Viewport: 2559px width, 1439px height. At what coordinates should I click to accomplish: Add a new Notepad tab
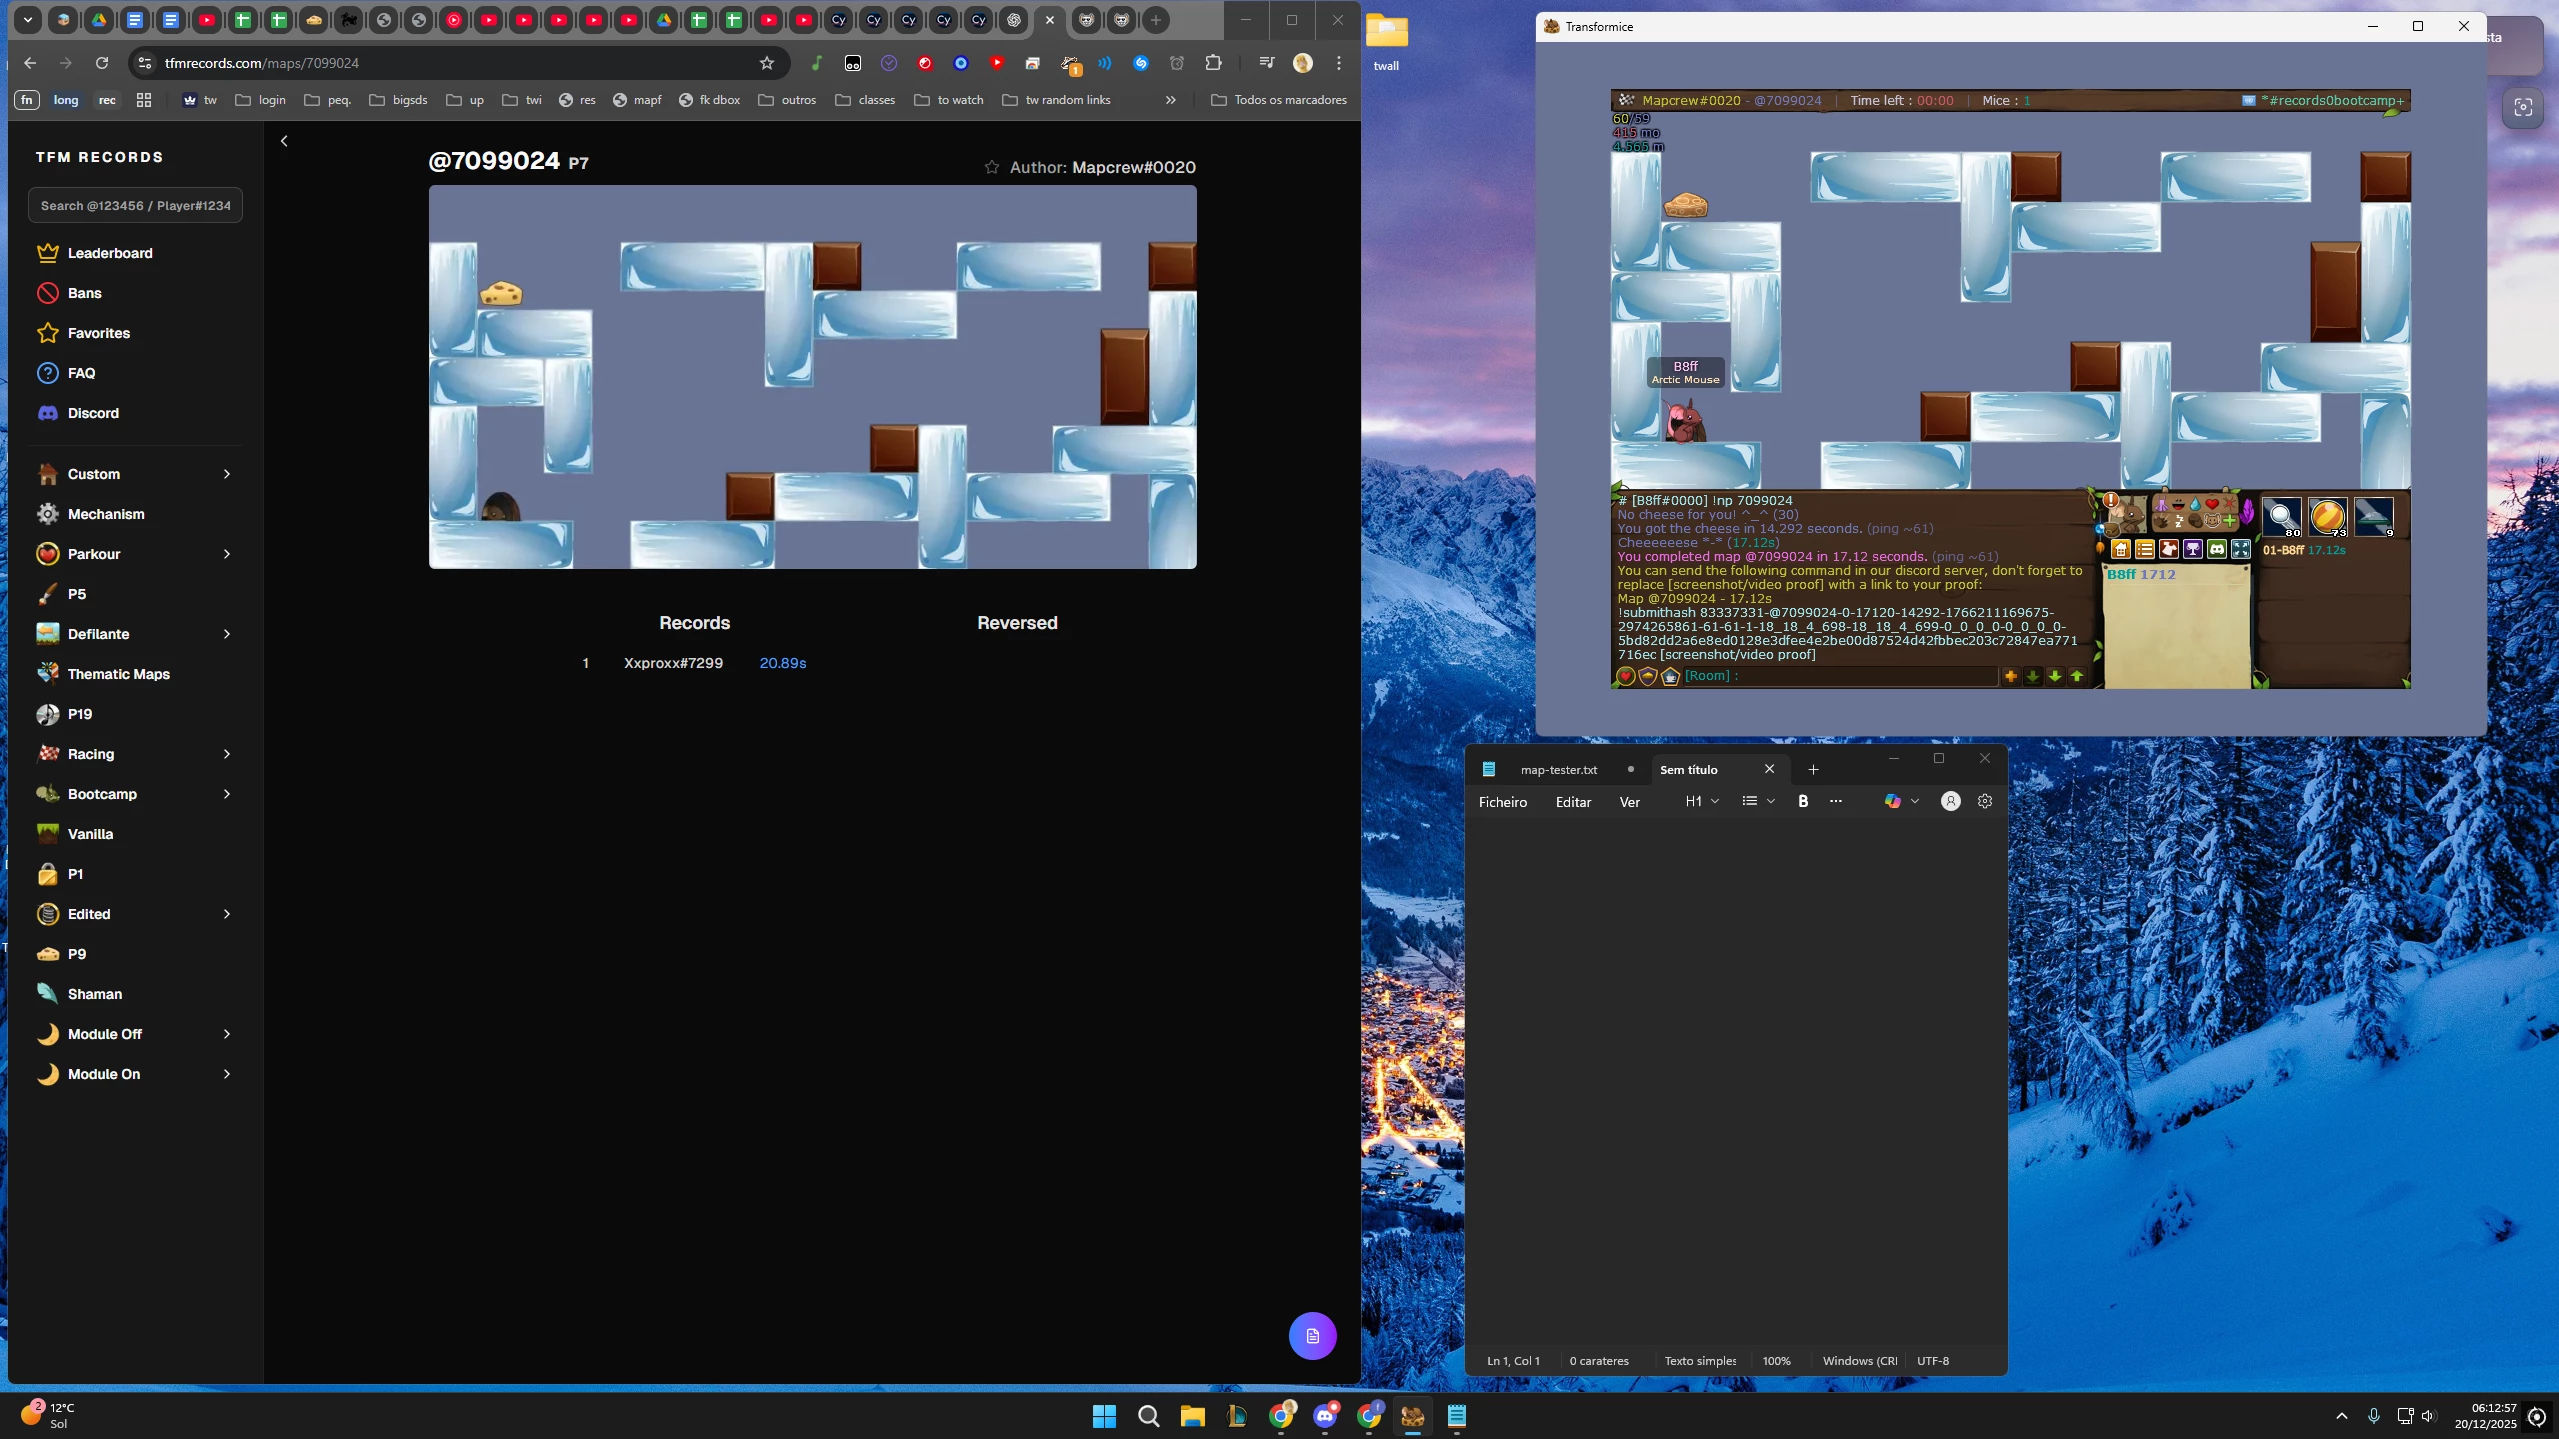1813,770
